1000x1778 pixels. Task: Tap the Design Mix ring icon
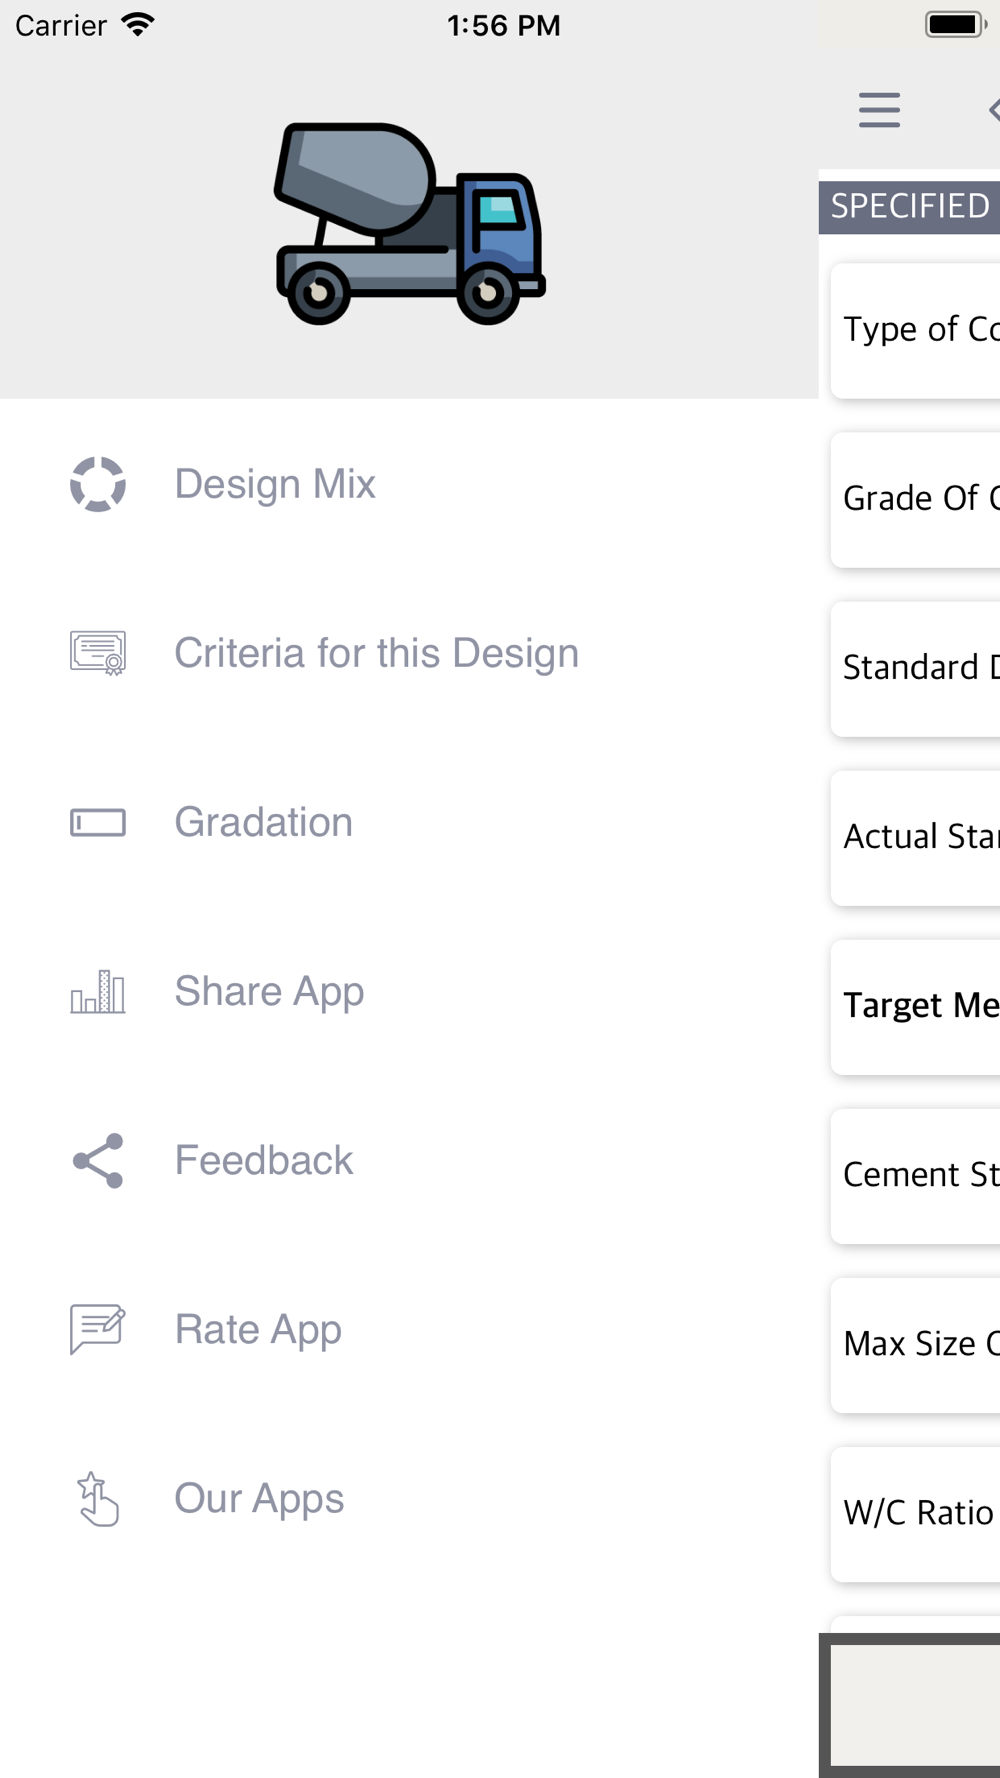(x=98, y=484)
